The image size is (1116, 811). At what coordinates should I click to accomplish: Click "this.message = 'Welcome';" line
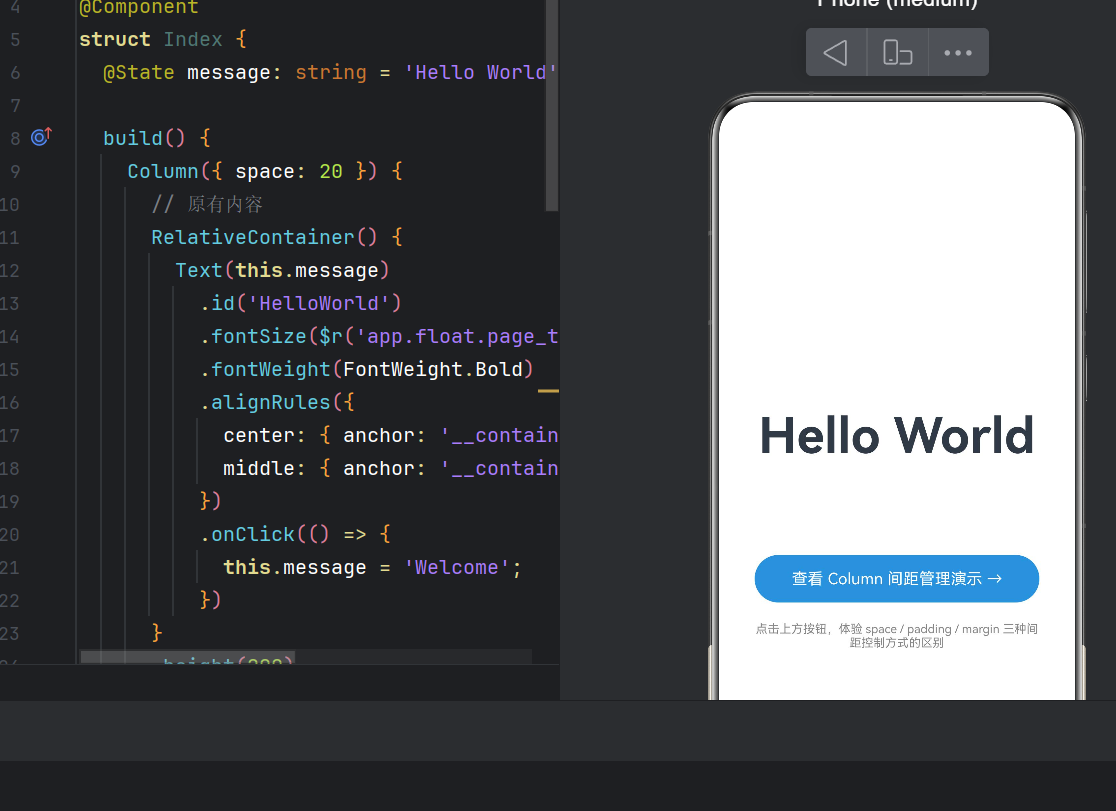click(372, 567)
